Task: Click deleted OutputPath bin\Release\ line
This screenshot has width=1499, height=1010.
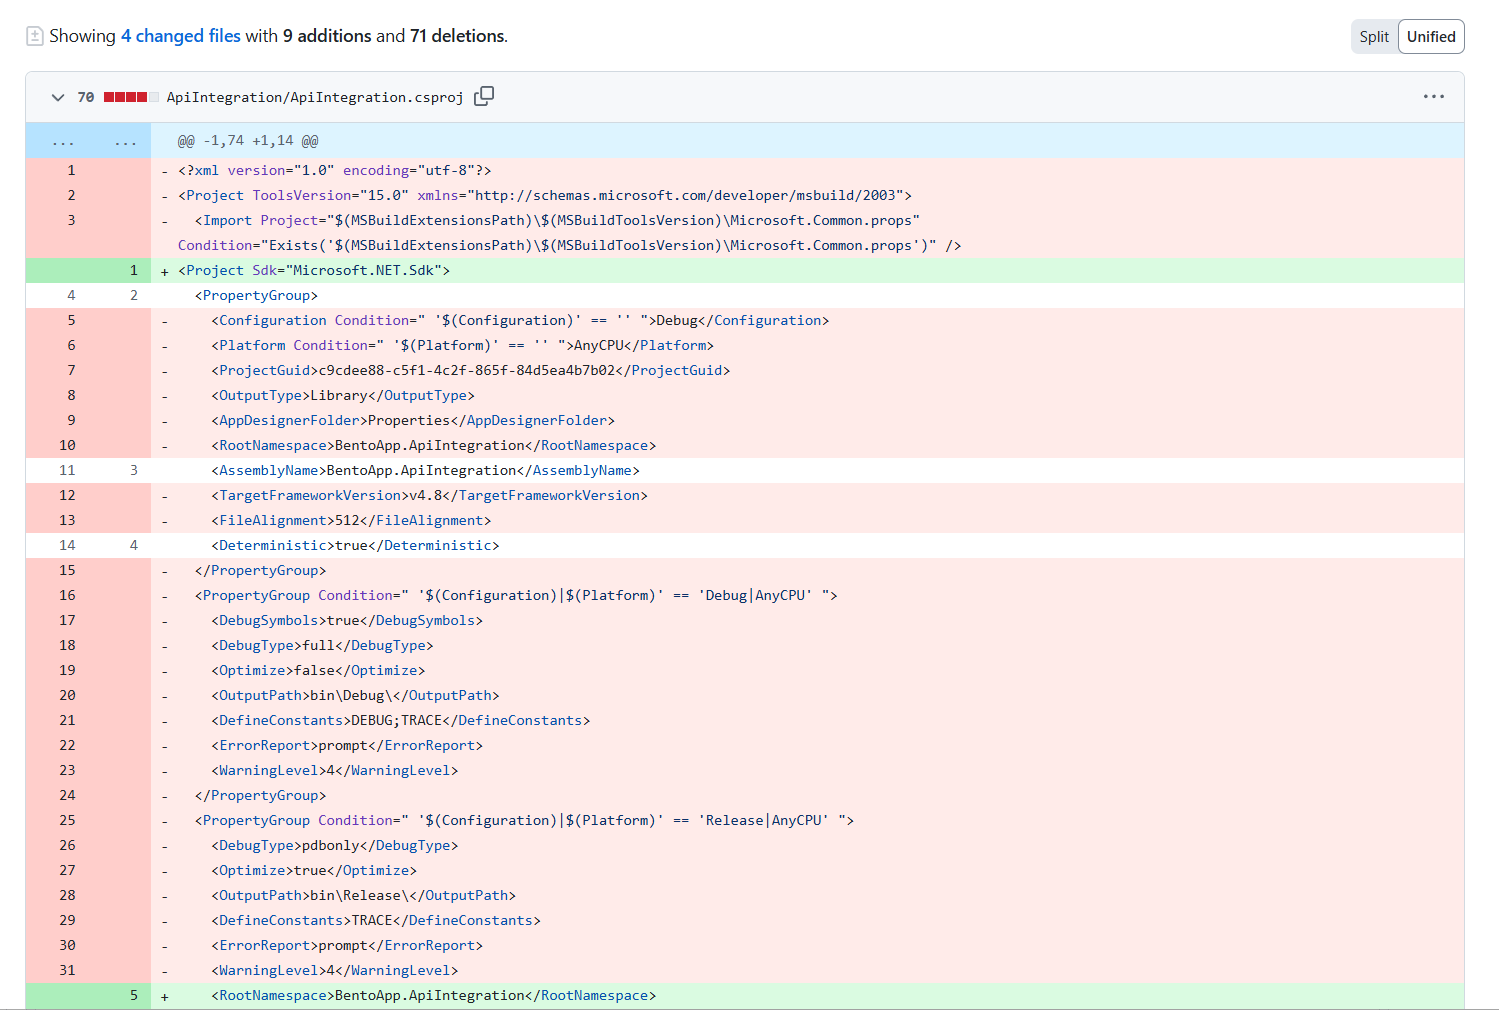Action: point(807,895)
